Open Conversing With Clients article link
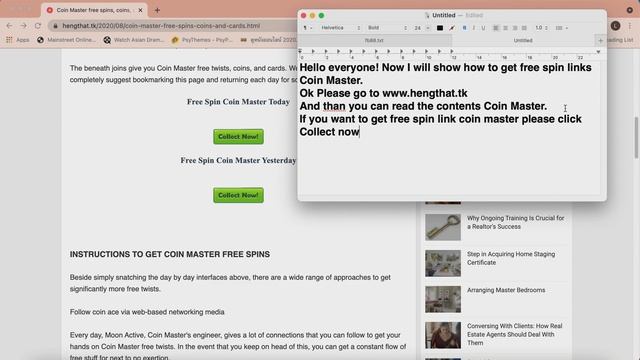 (x=515, y=334)
